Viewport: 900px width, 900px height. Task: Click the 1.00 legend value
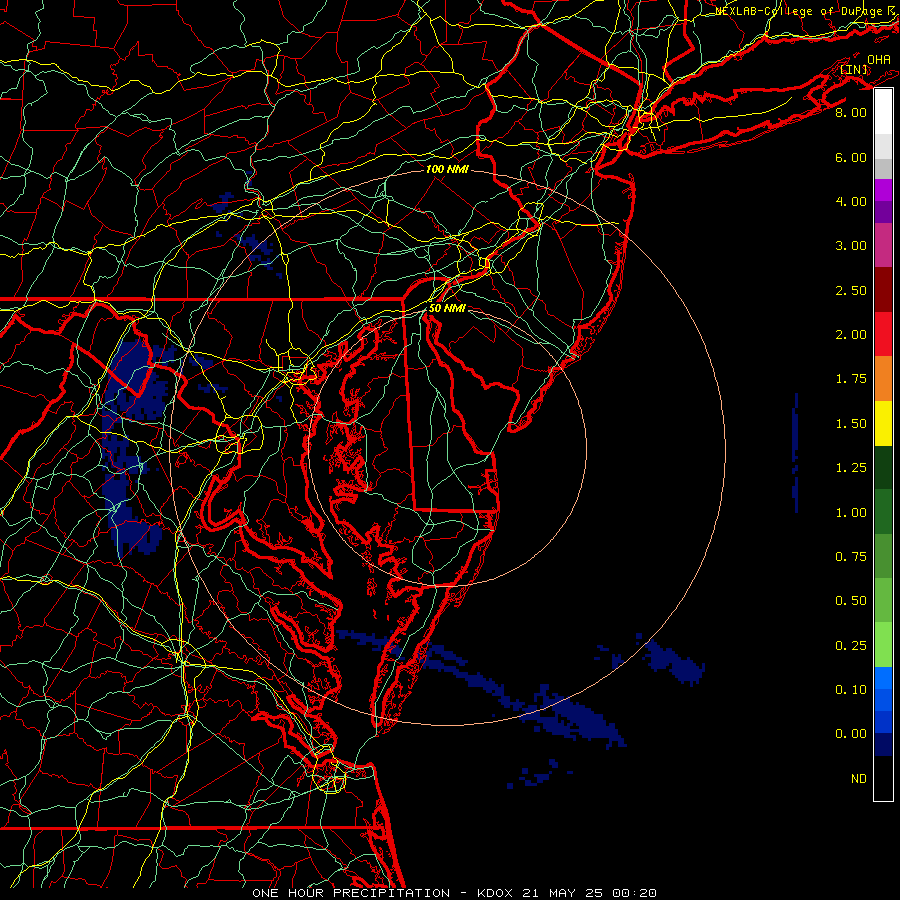[x=851, y=513]
